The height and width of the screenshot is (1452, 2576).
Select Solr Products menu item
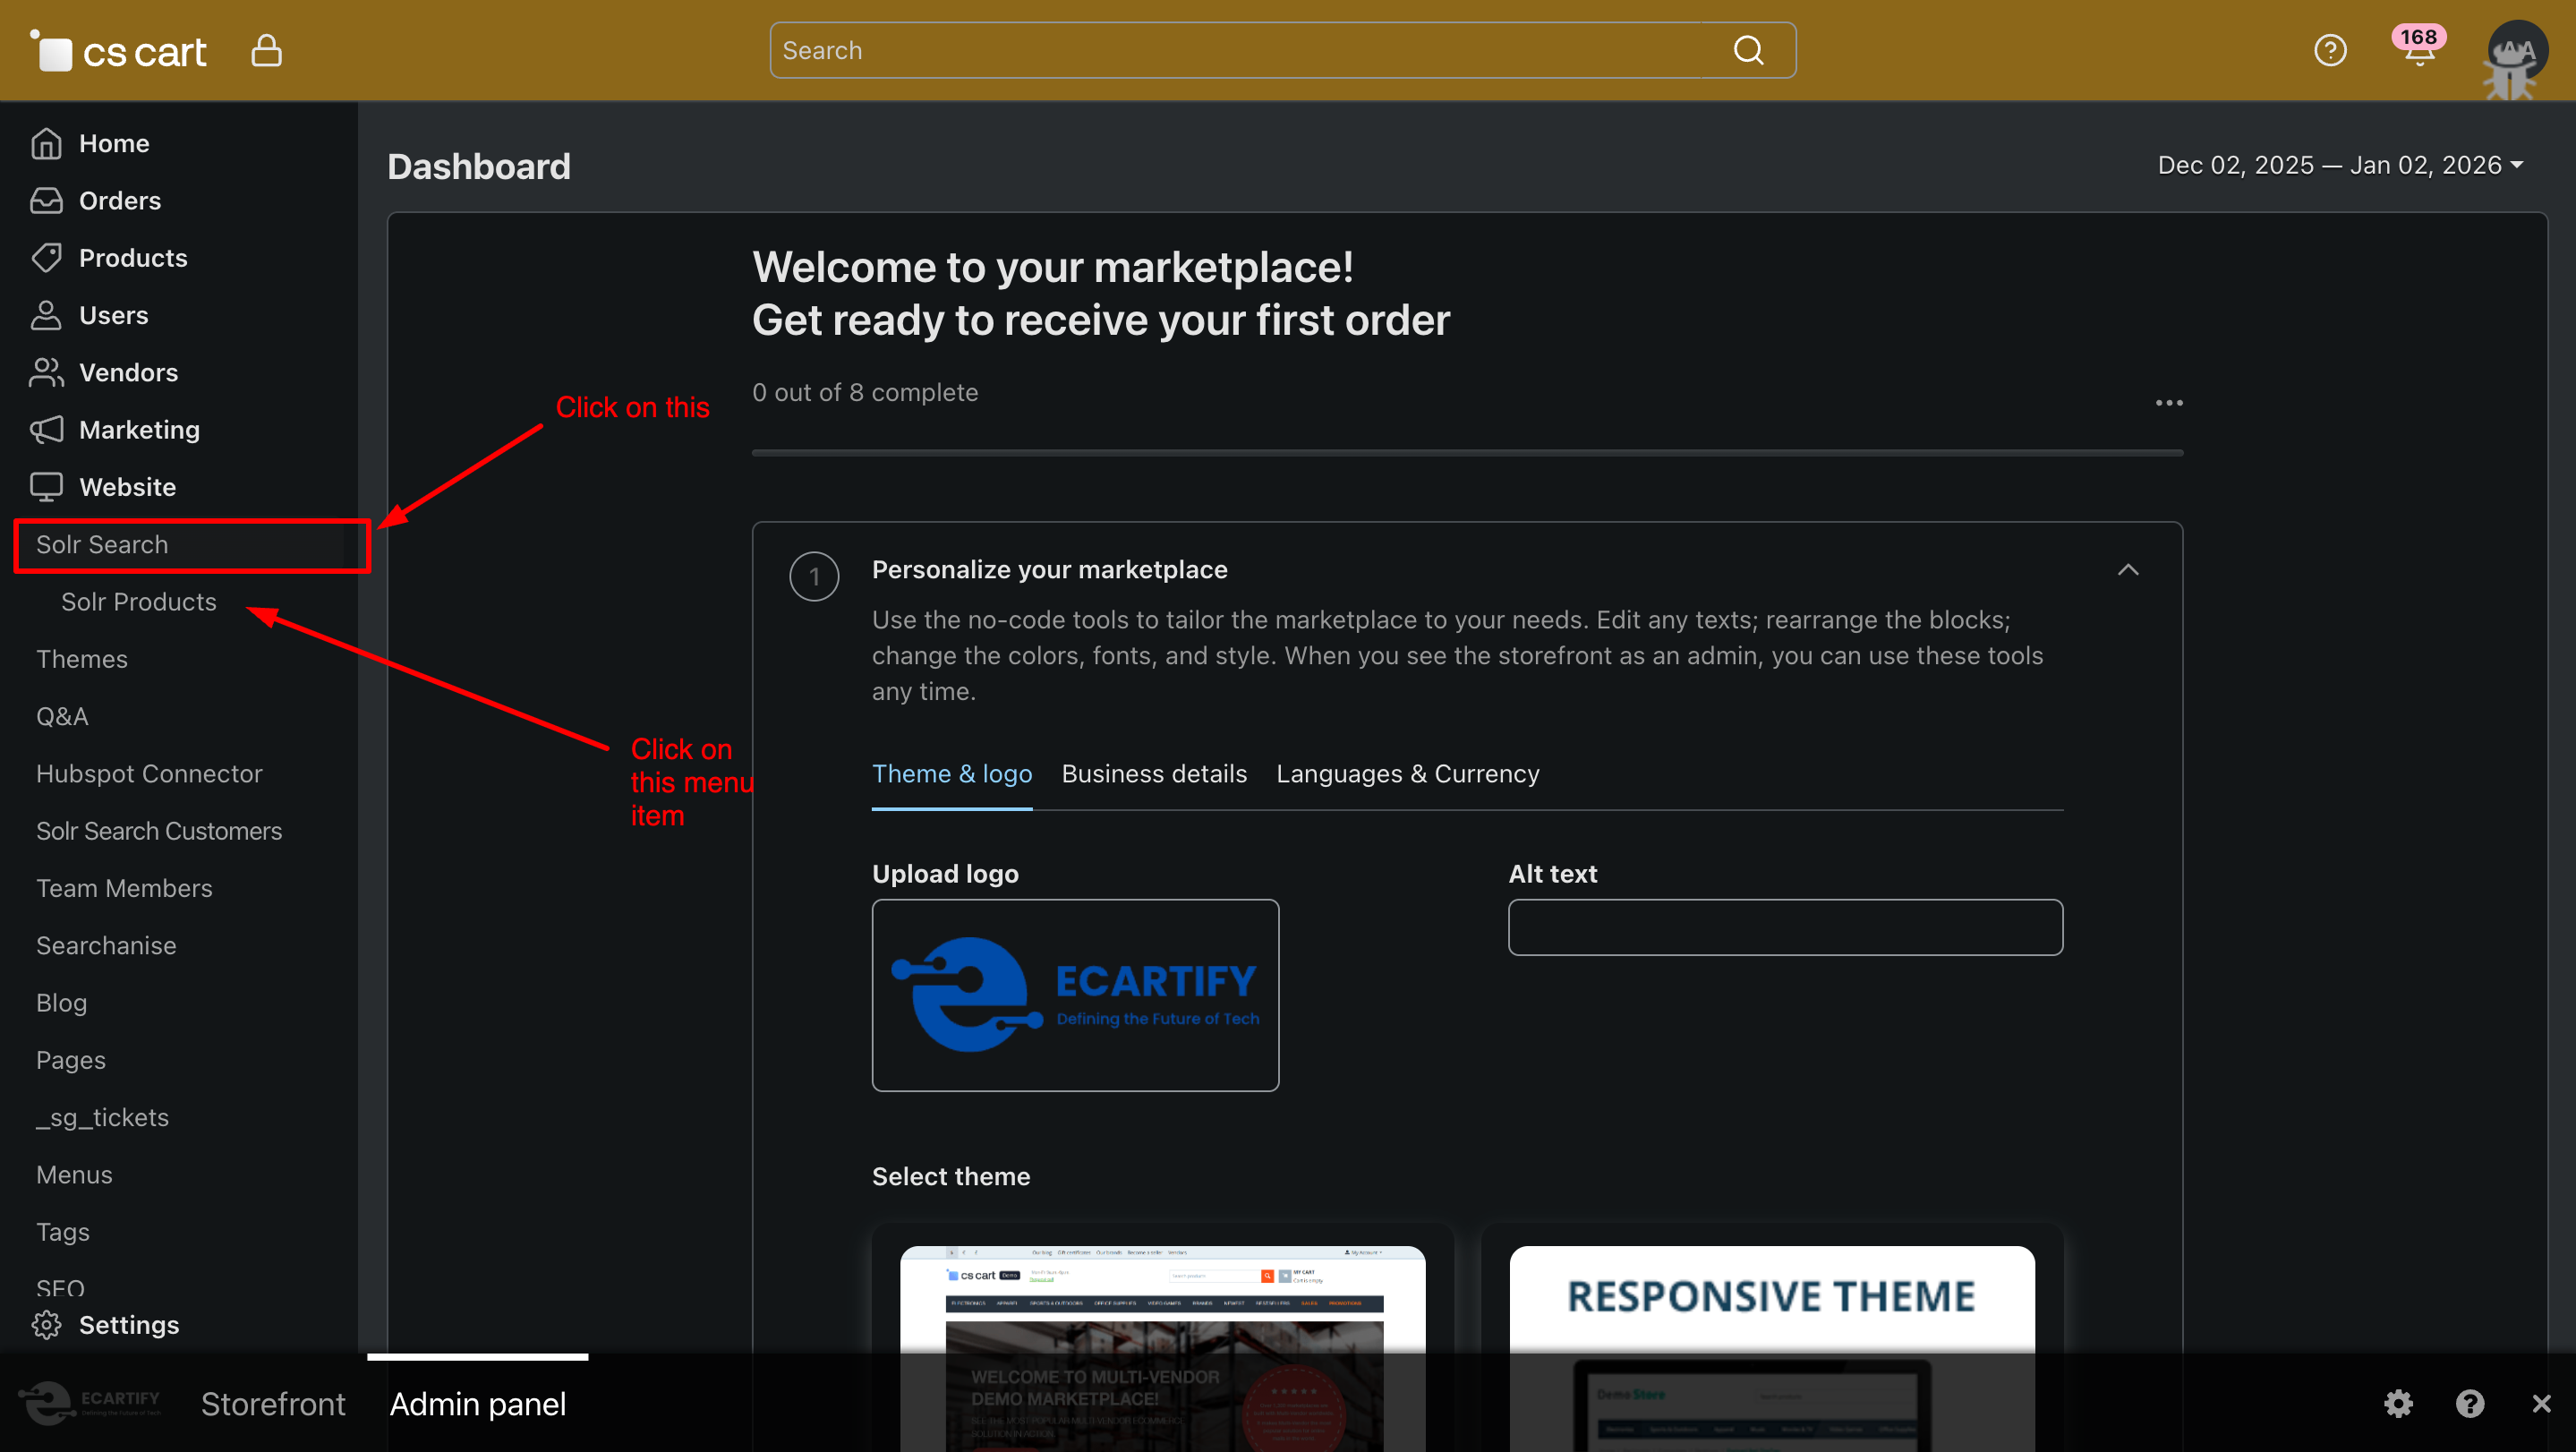[x=139, y=601]
